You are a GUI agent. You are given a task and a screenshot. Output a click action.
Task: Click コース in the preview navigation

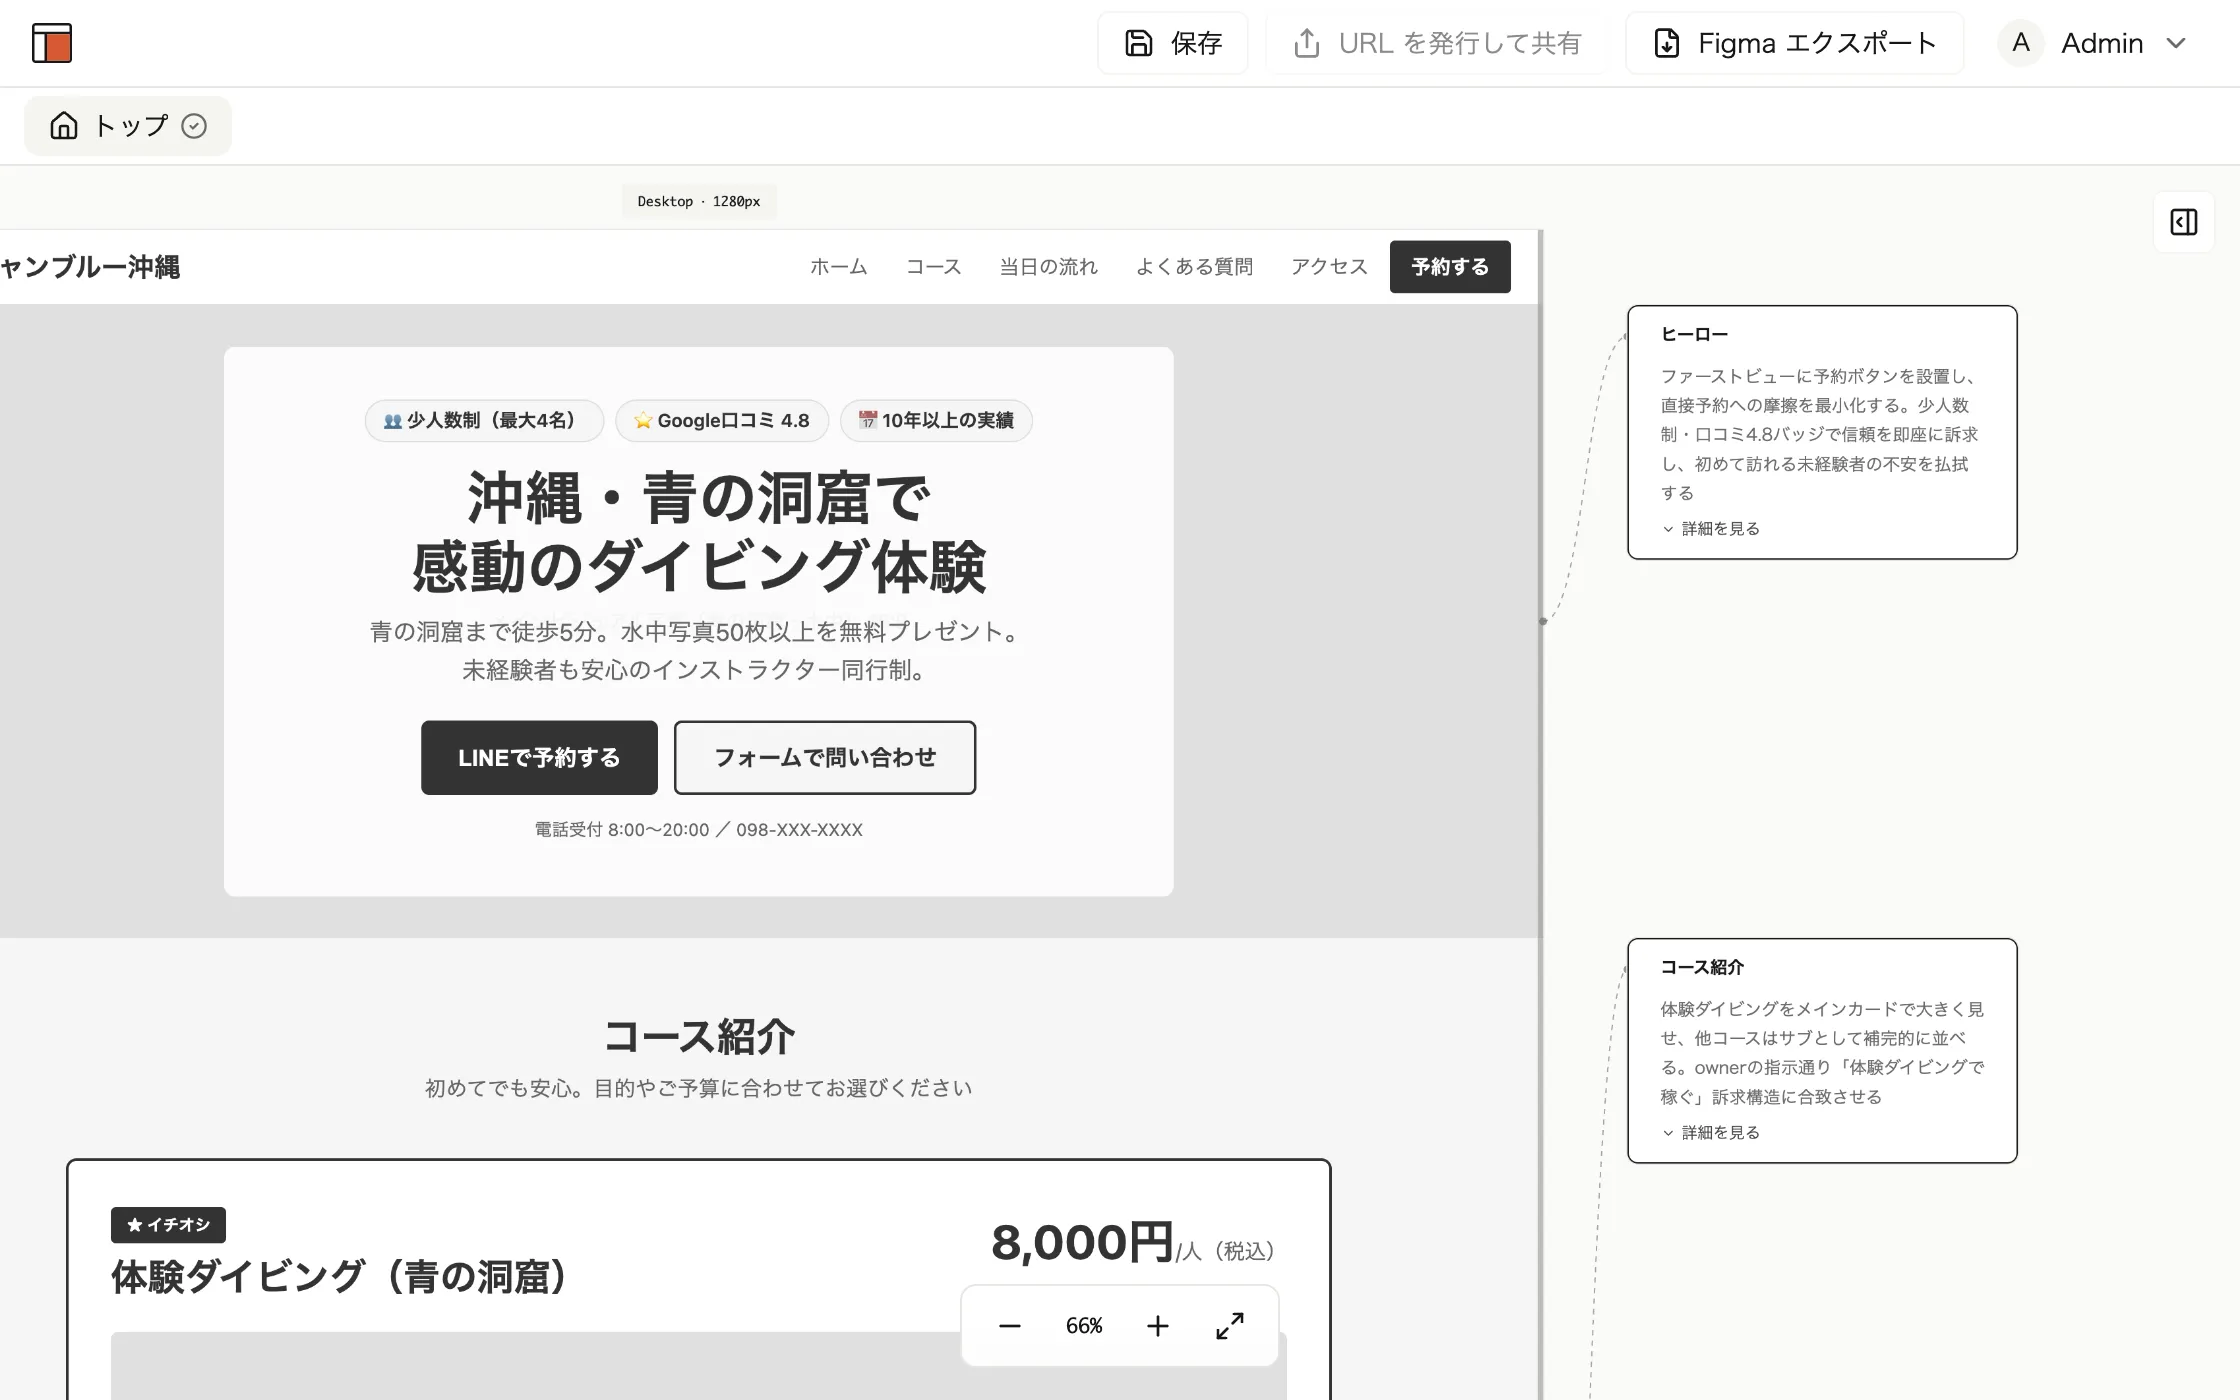(933, 267)
